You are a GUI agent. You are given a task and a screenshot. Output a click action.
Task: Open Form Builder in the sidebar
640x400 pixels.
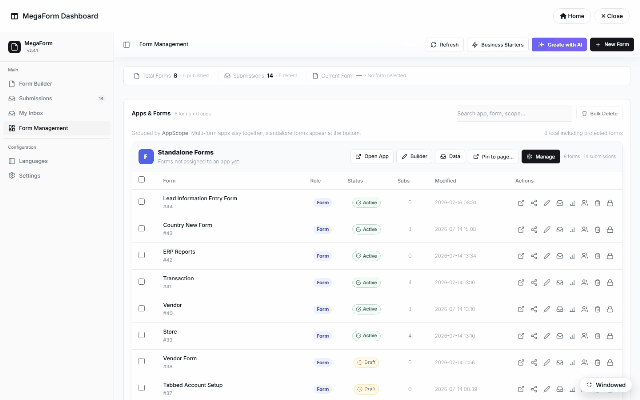coord(57,84)
